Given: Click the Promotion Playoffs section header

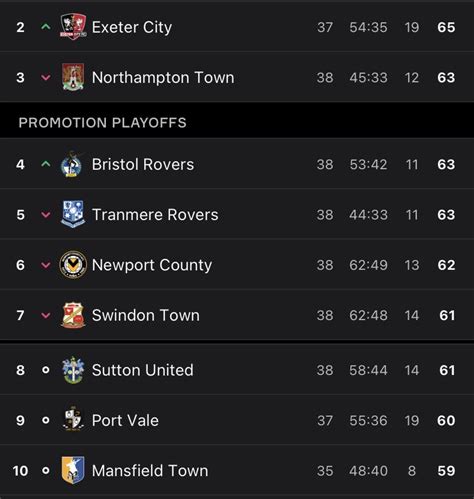Looking at the screenshot, I should 103,123.
